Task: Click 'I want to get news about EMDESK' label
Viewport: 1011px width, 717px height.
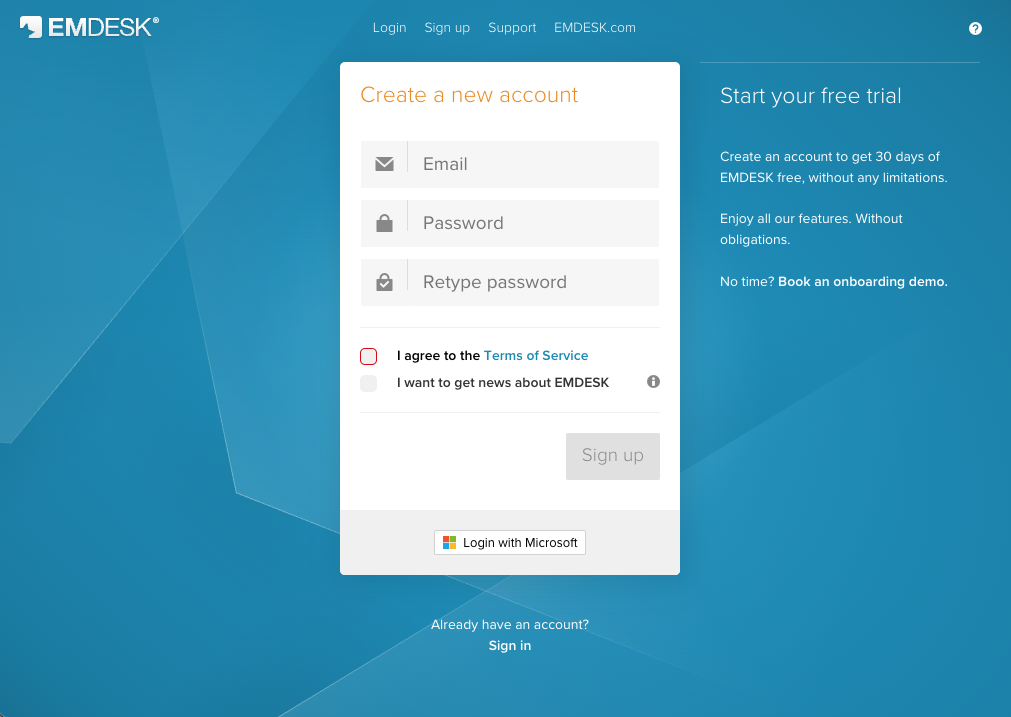Action: (502, 382)
